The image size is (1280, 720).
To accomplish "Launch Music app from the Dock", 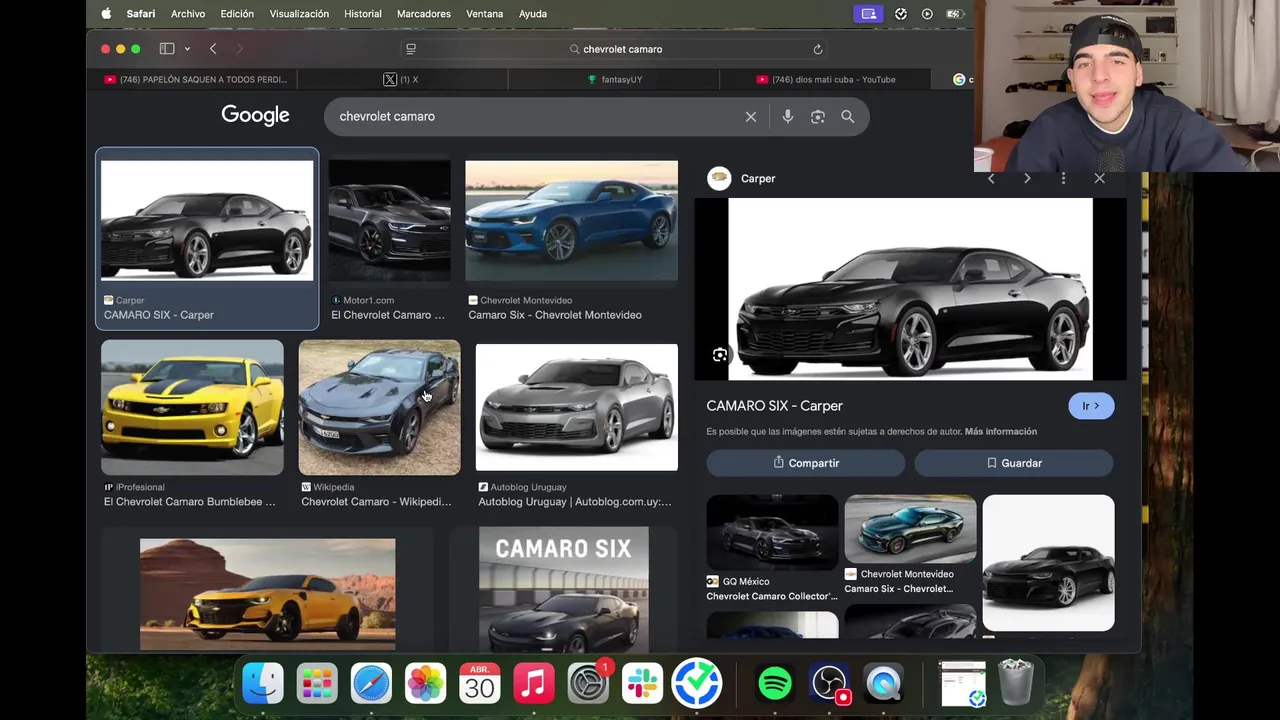I will click(x=534, y=684).
